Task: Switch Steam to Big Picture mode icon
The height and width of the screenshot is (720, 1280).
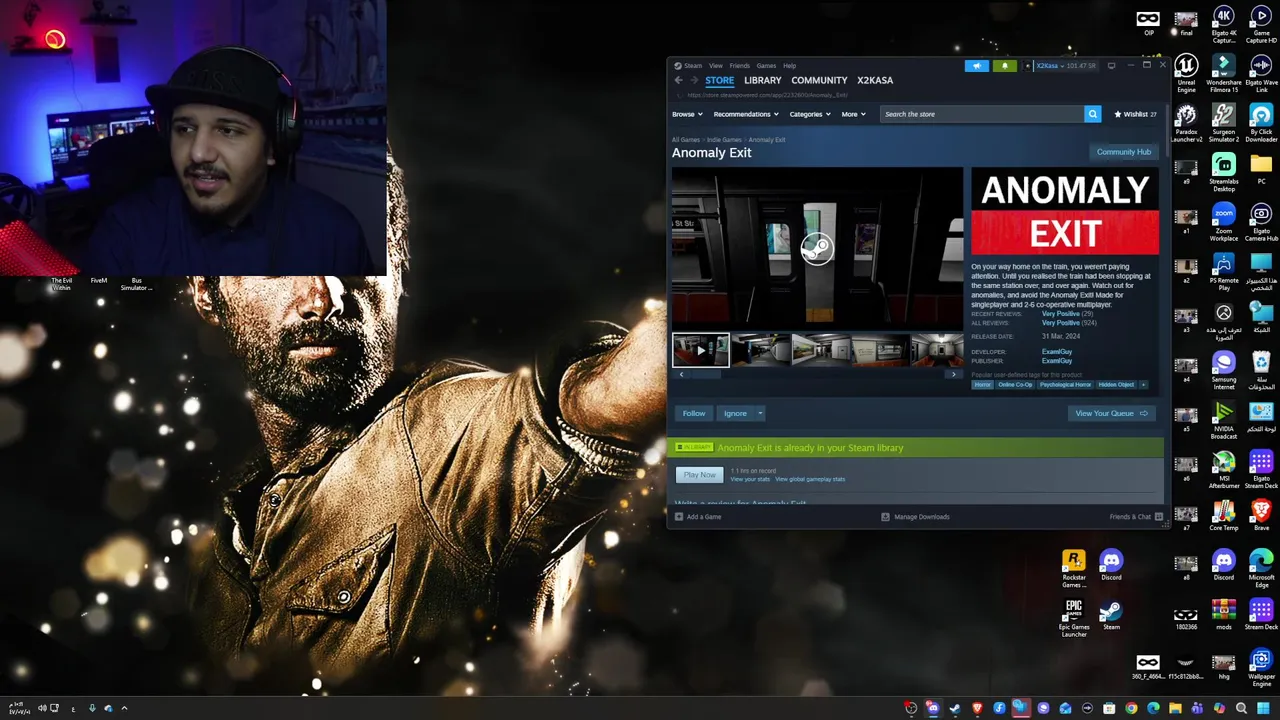Action: (1111, 66)
